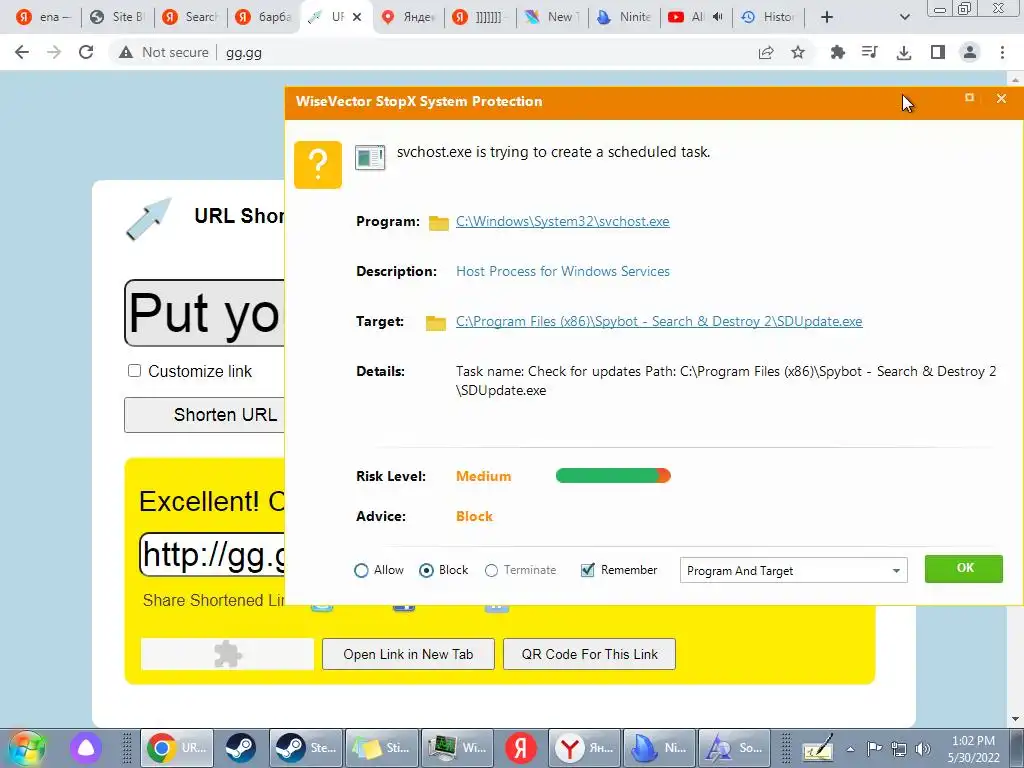Share this page icon in address bar
The height and width of the screenshot is (768, 1024).
[766, 52]
